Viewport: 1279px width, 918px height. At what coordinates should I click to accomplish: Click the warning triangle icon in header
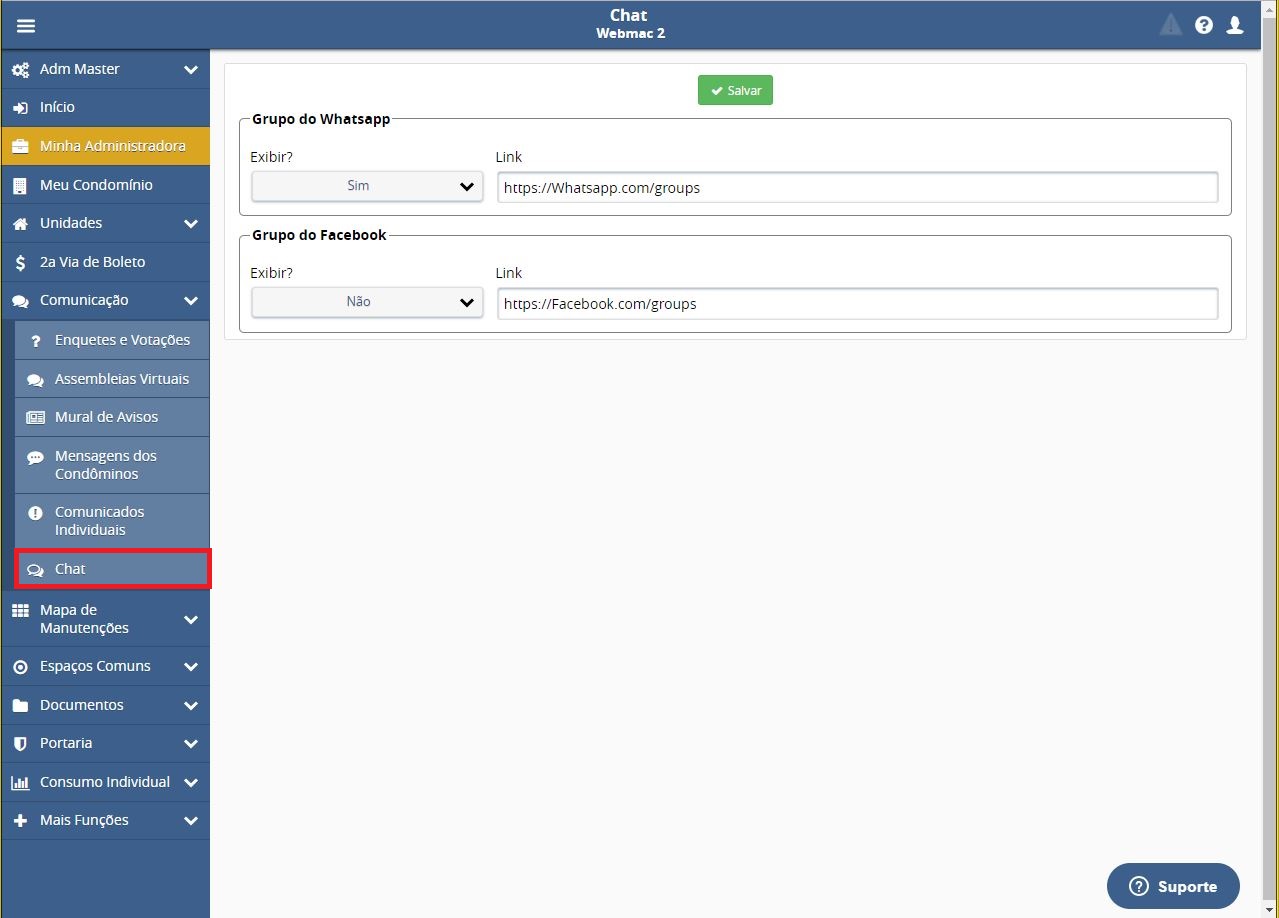point(1170,25)
